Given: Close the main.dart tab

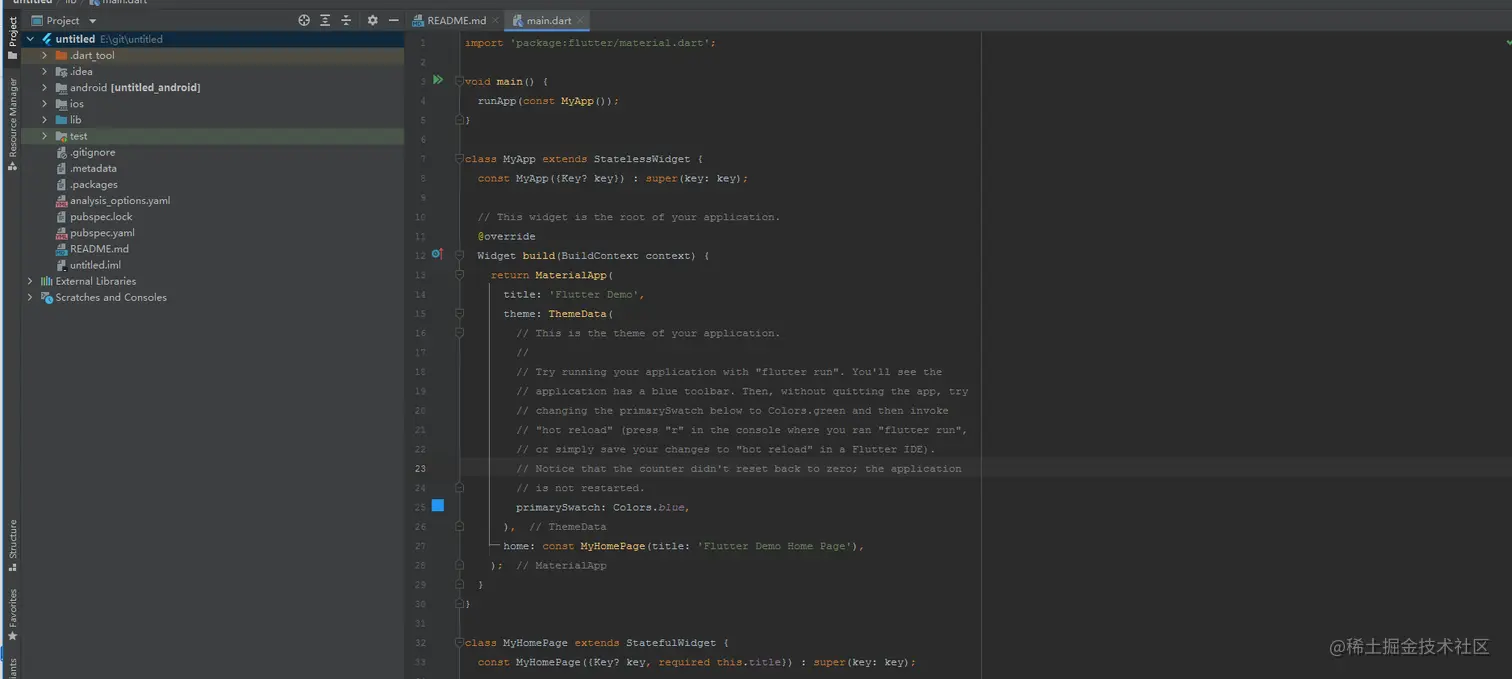Looking at the screenshot, I should tap(581, 20).
